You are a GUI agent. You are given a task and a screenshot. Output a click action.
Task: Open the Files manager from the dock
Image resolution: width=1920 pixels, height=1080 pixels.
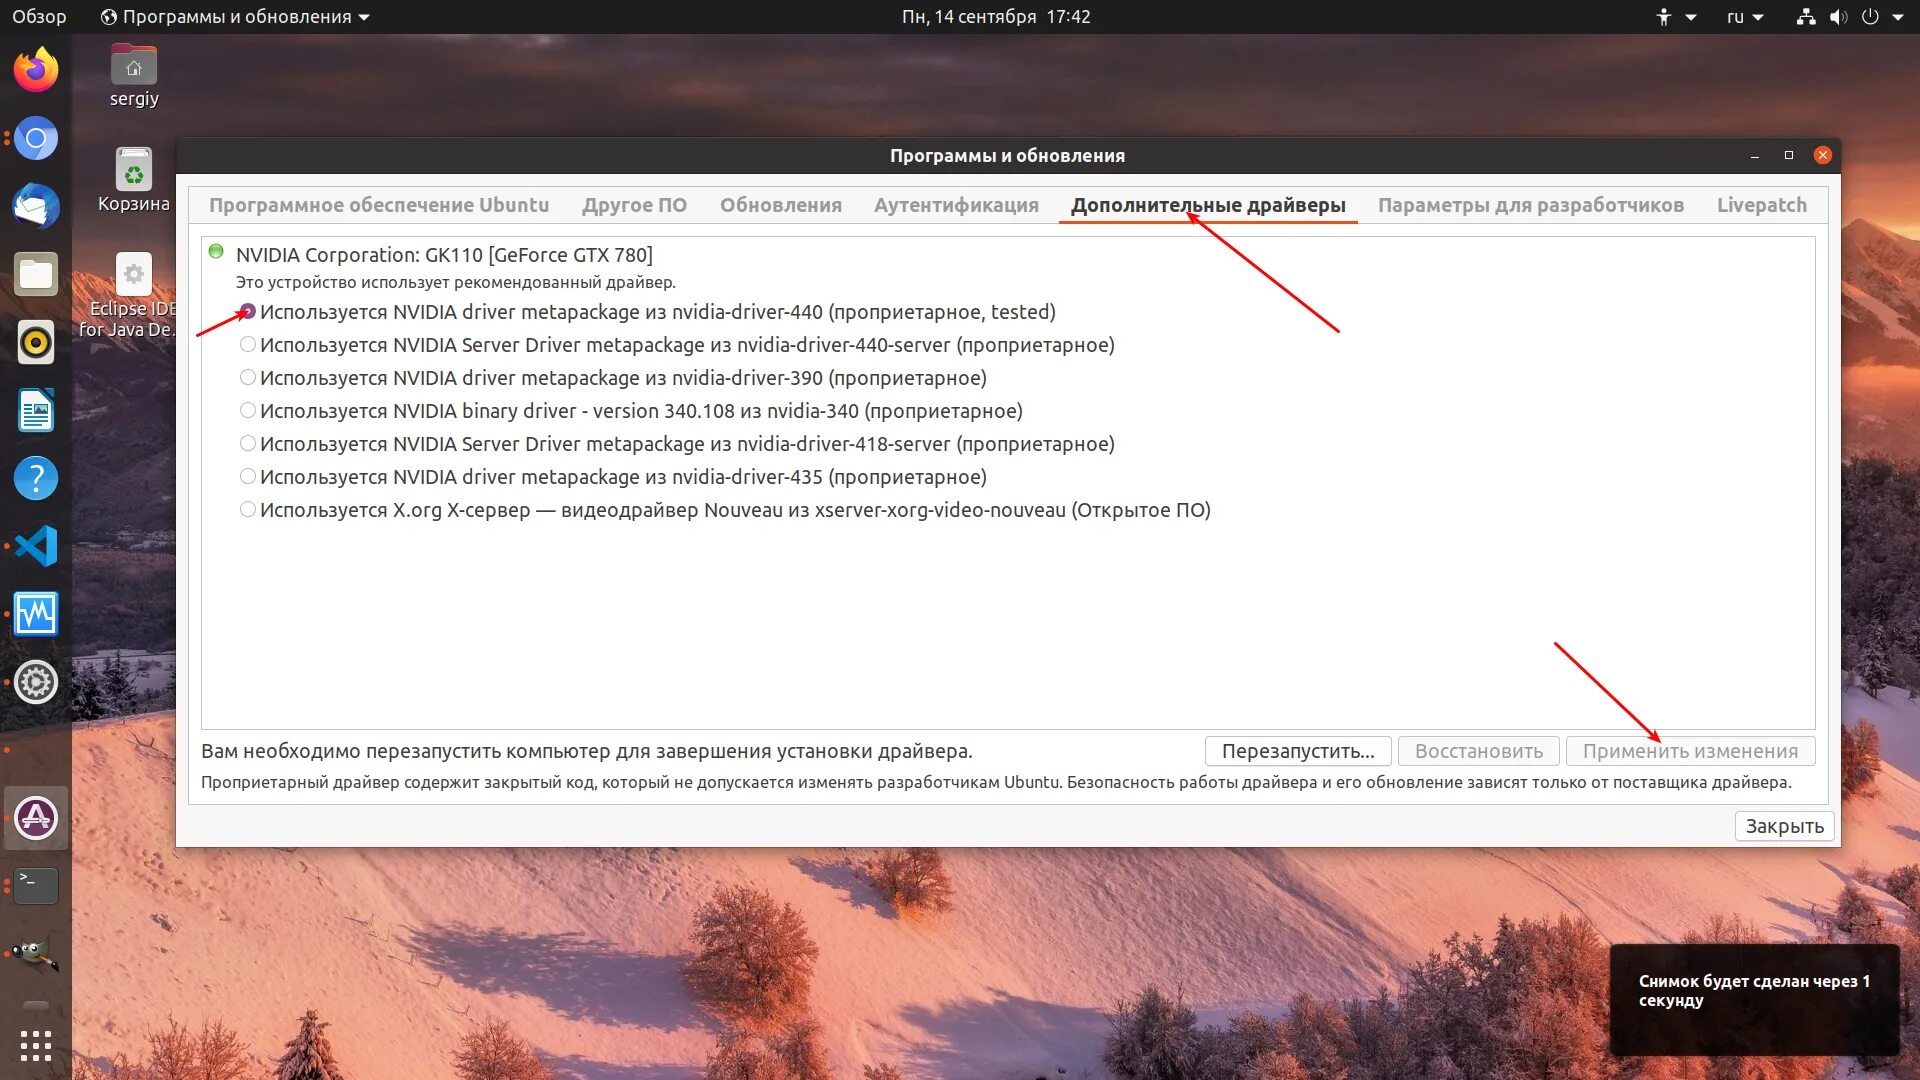(x=35, y=274)
